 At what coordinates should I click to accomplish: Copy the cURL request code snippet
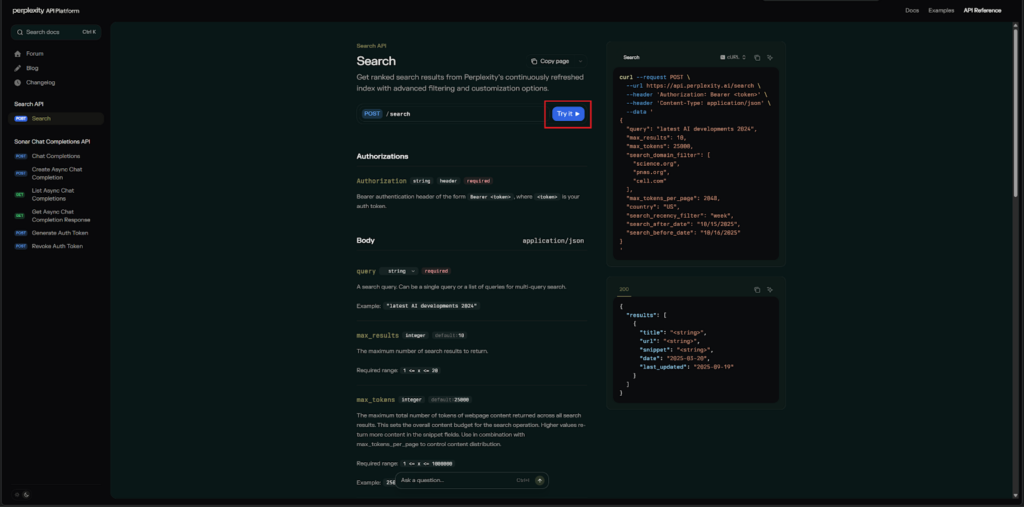[x=757, y=58]
